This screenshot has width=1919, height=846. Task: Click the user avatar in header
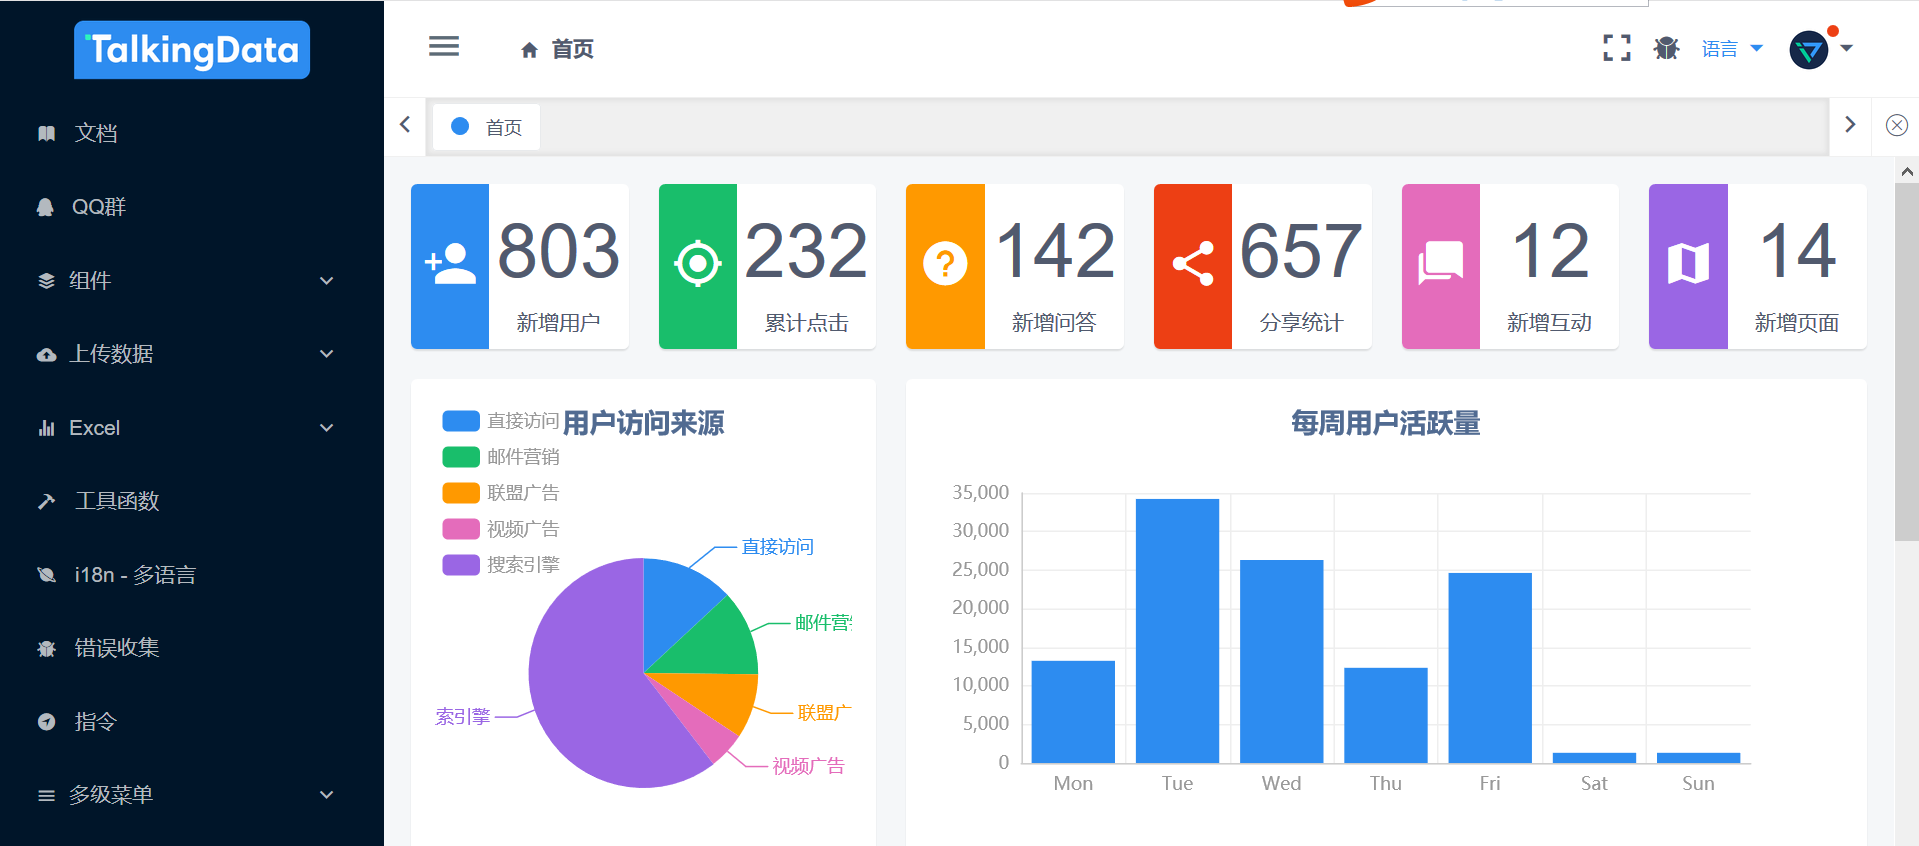tap(1809, 49)
